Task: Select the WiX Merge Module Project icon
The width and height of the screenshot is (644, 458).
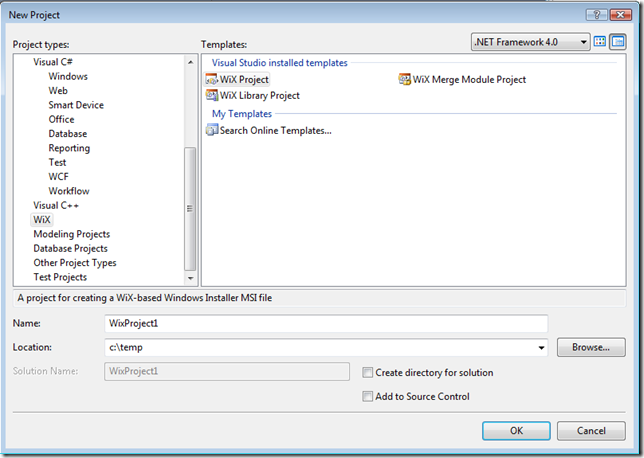Action: coord(405,79)
